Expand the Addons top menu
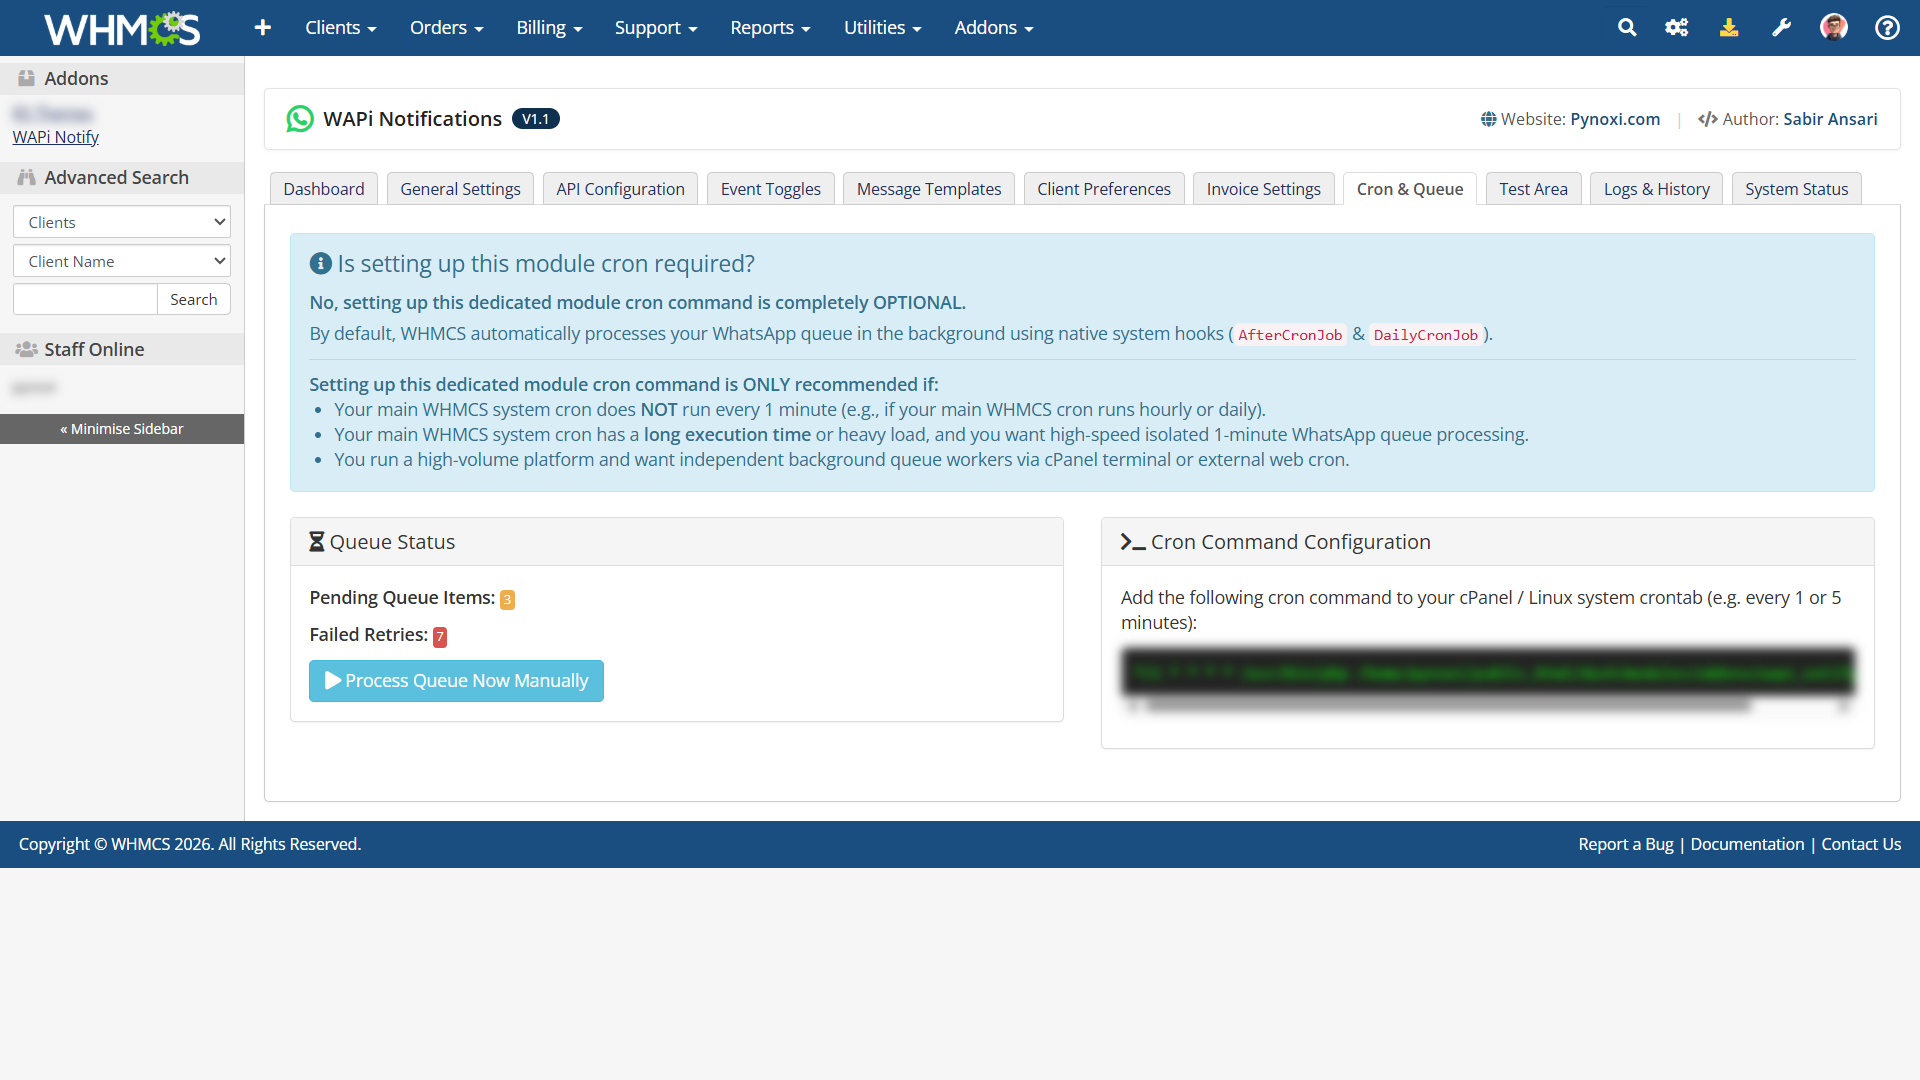Image resolution: width=1920 pixels, height=1080 pixels. 994,28
